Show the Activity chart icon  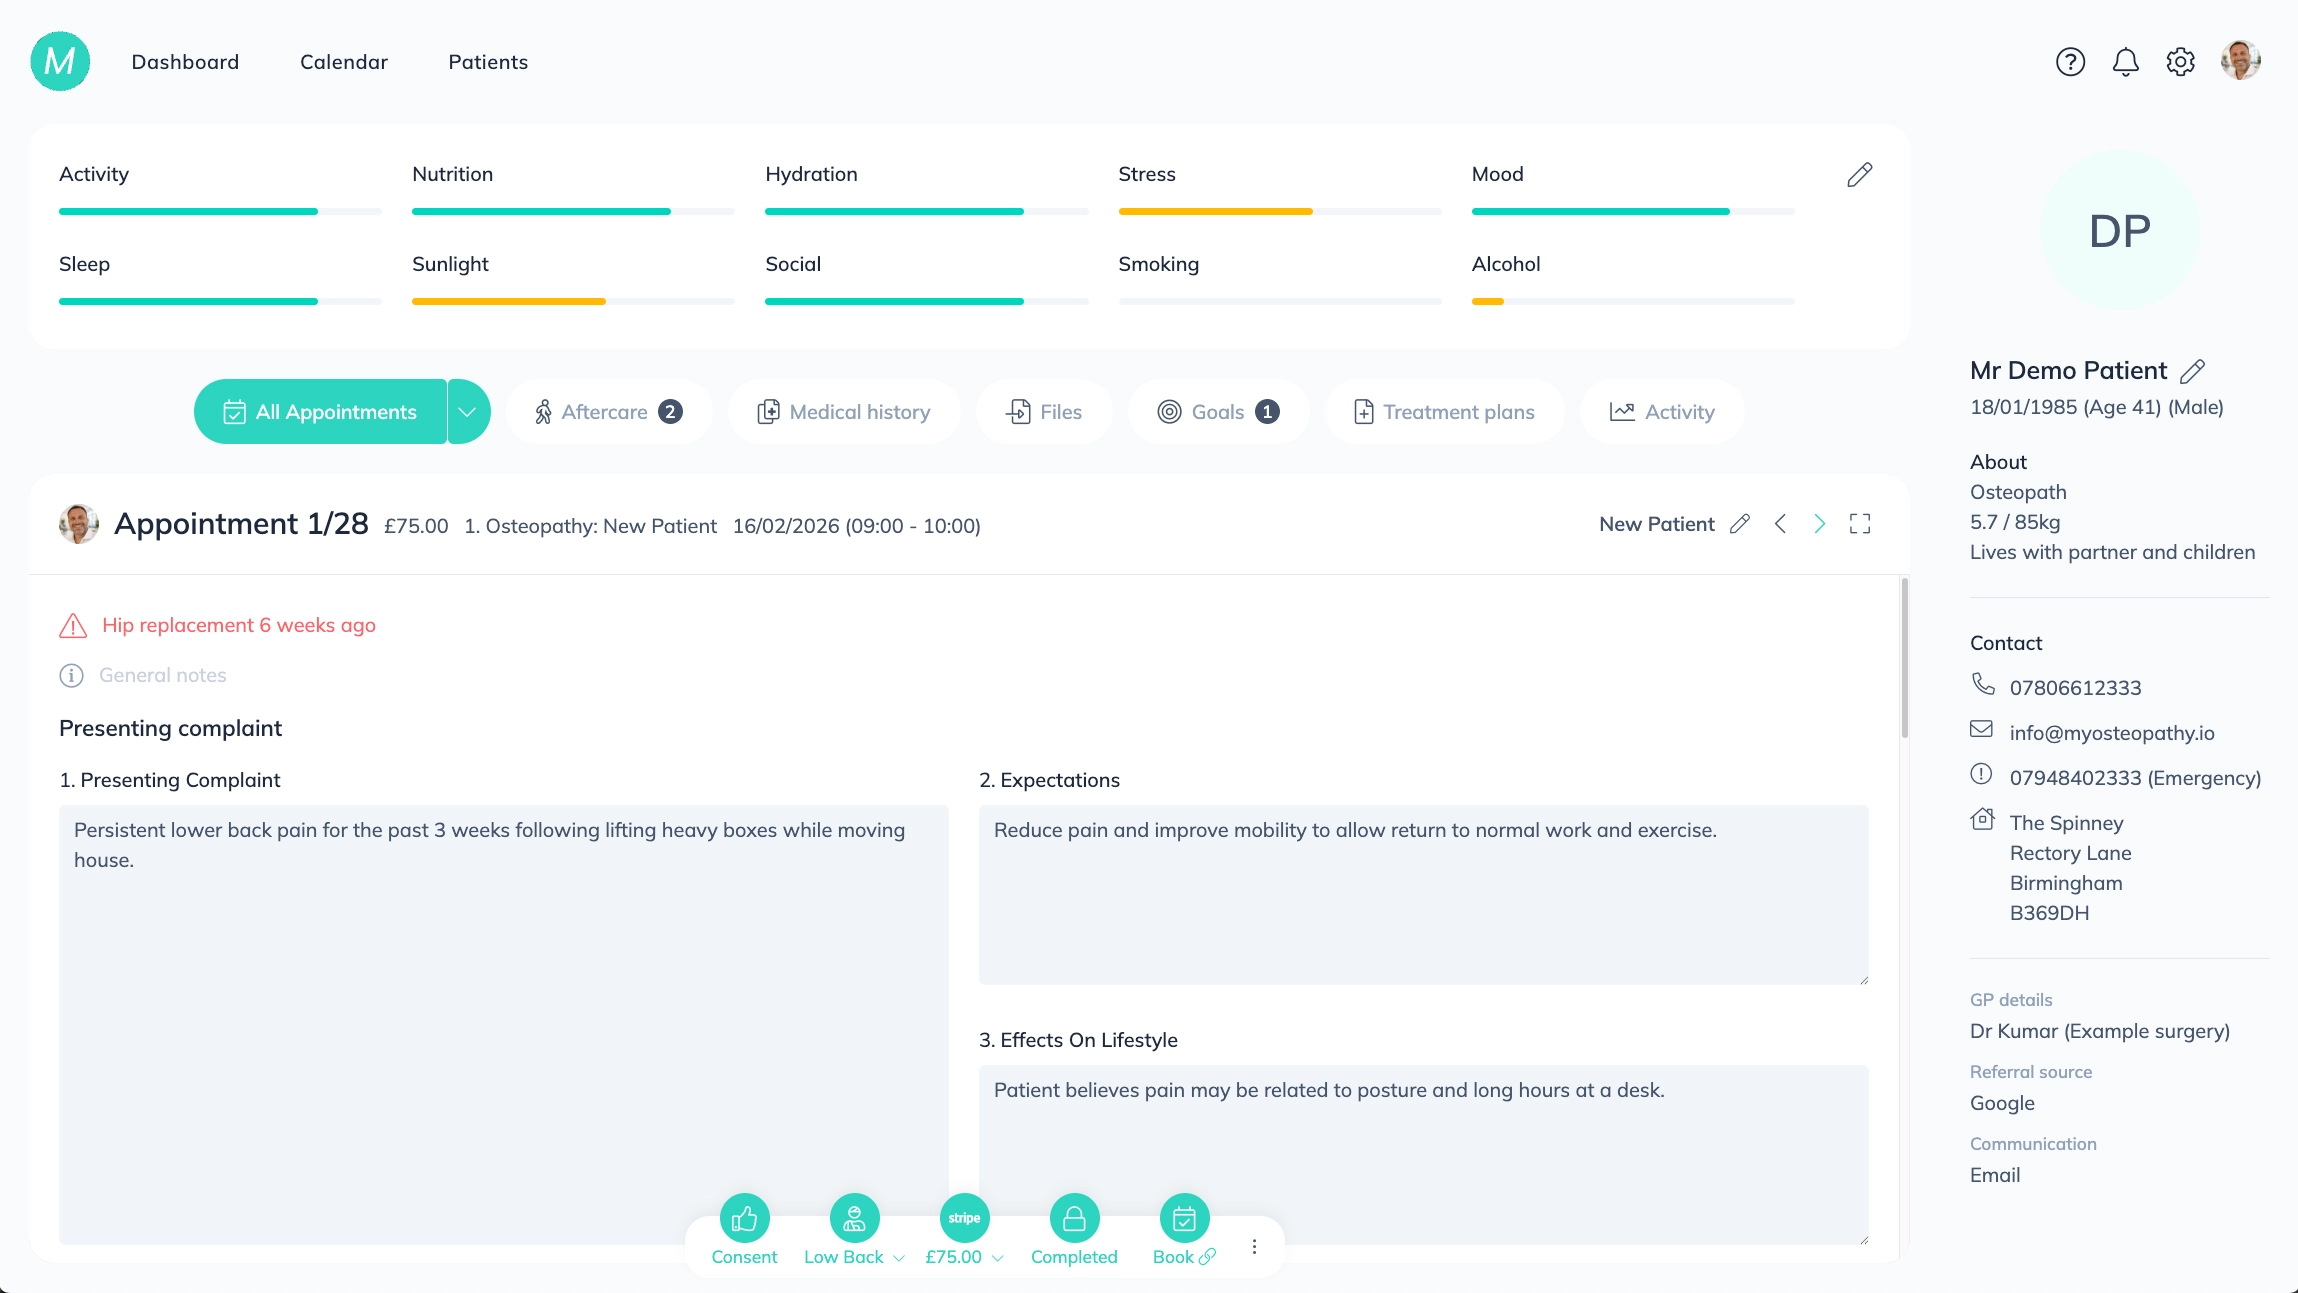pos(1621,411)
